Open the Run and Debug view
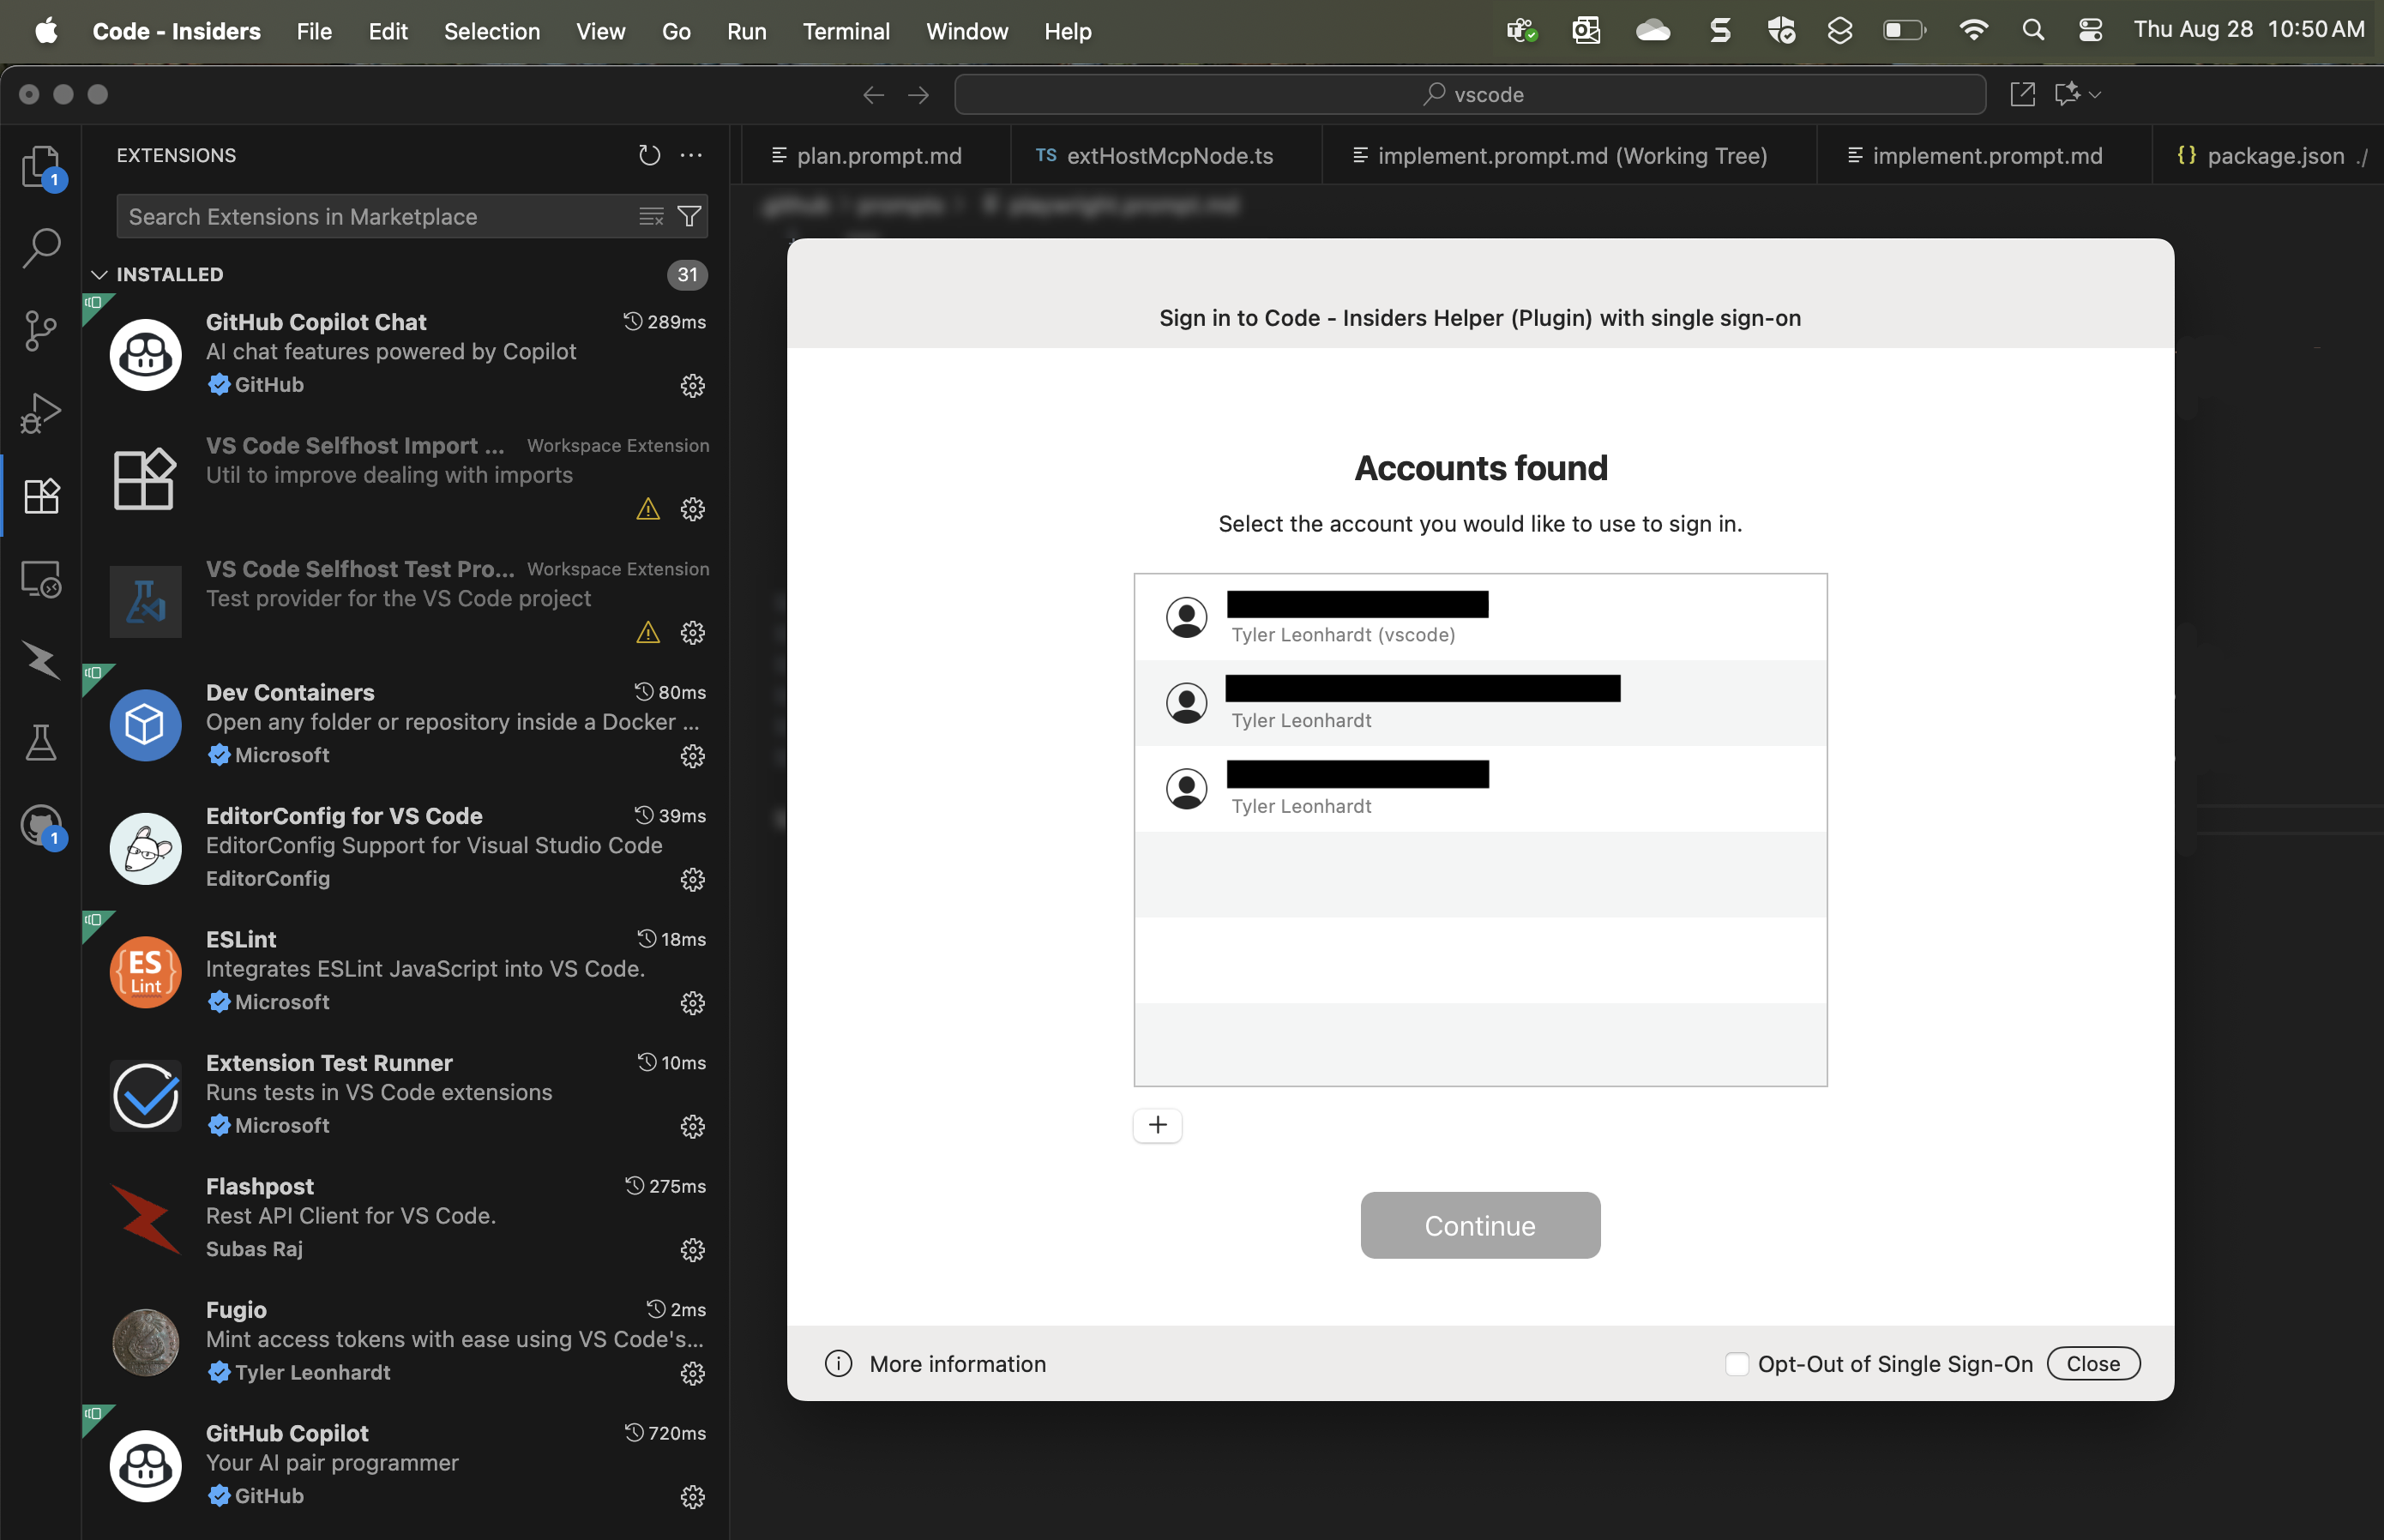The height and width of the screenshot is (1540, 2384). point(41,412)
